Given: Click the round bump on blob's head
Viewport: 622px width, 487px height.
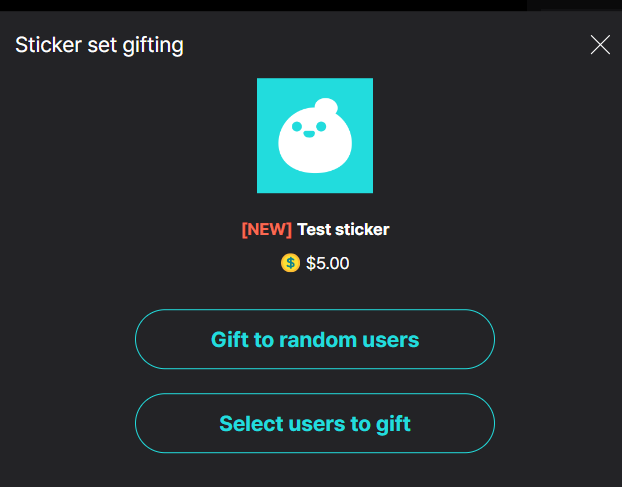Looking at the screenshot, I should point(326,106).
